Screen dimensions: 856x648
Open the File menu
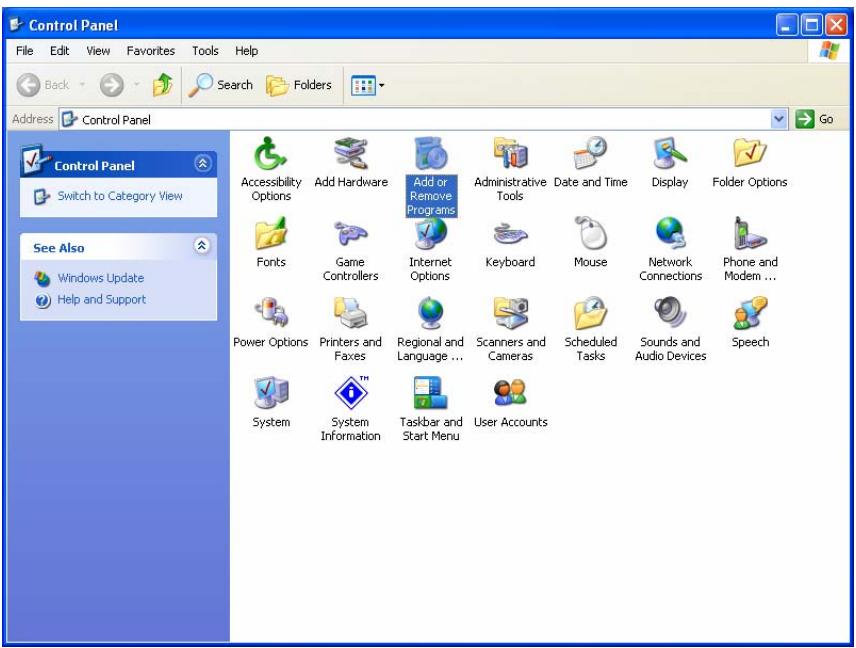click(x=25, y=51)
